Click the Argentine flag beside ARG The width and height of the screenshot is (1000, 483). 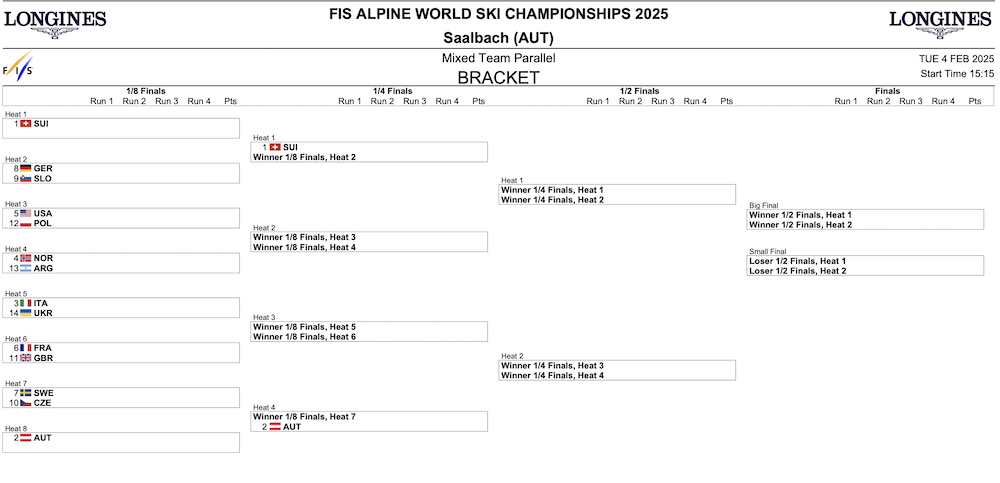26,269
